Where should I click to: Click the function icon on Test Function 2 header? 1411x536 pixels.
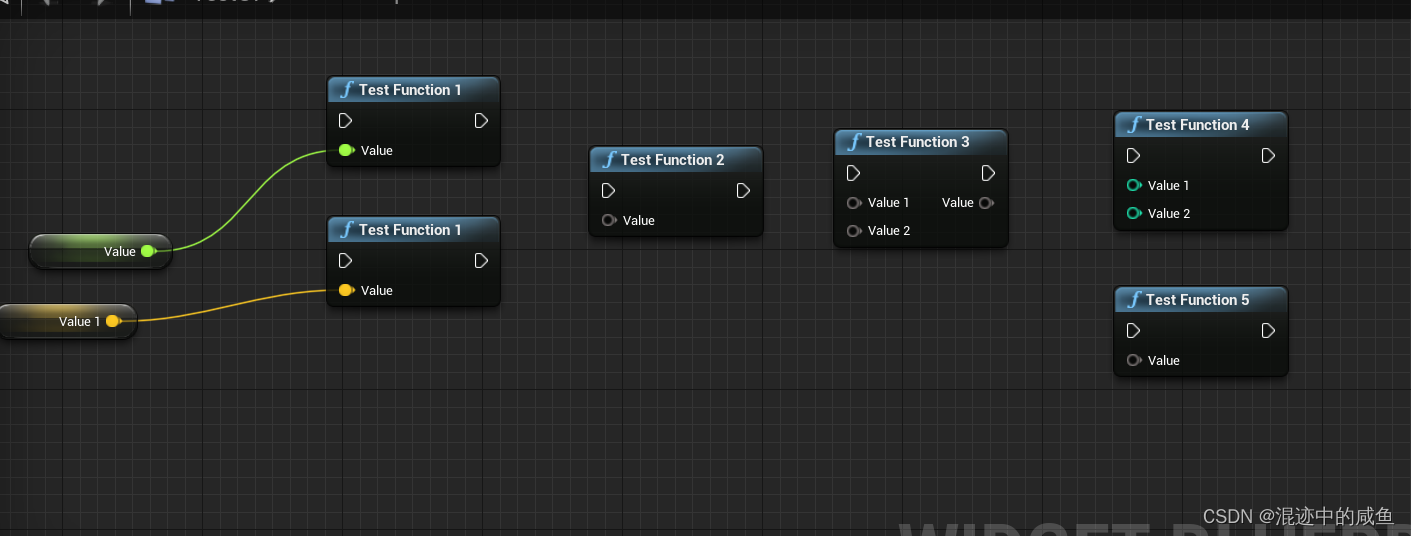(x=608, y=160)
